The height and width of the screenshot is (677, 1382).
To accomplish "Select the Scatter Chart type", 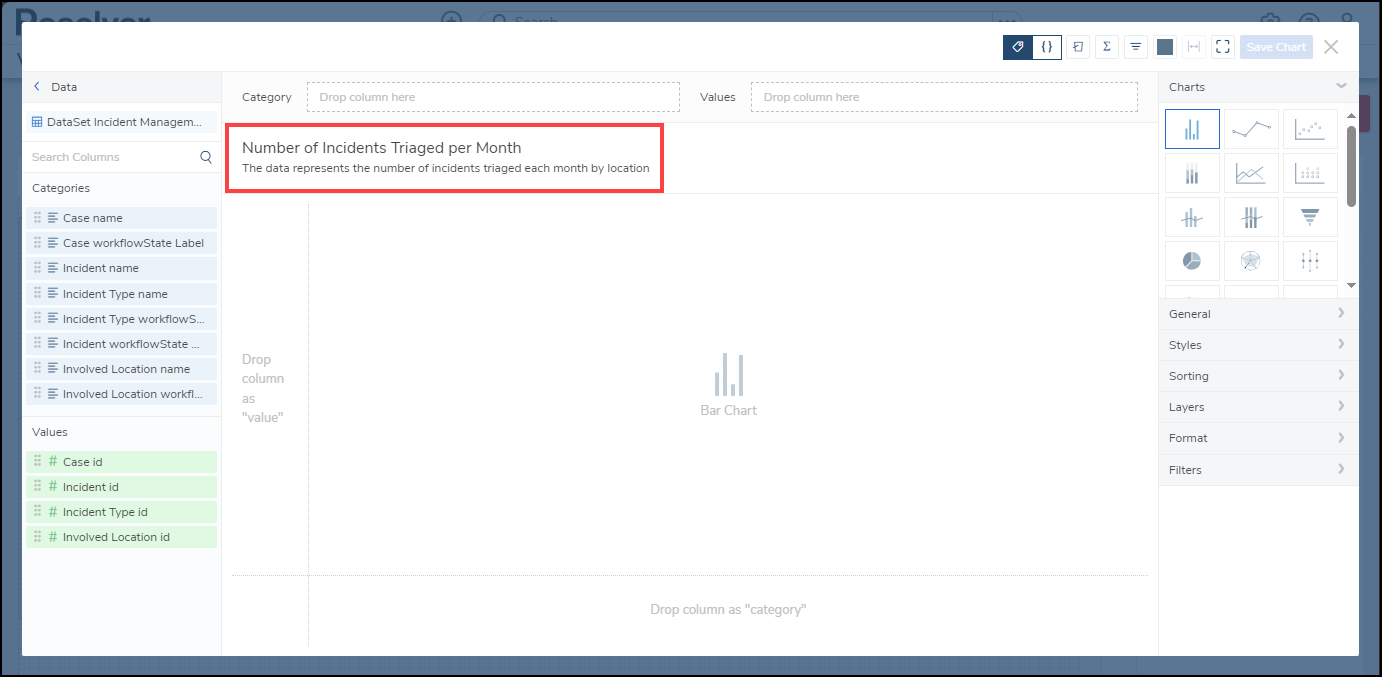I will 1310,129.
